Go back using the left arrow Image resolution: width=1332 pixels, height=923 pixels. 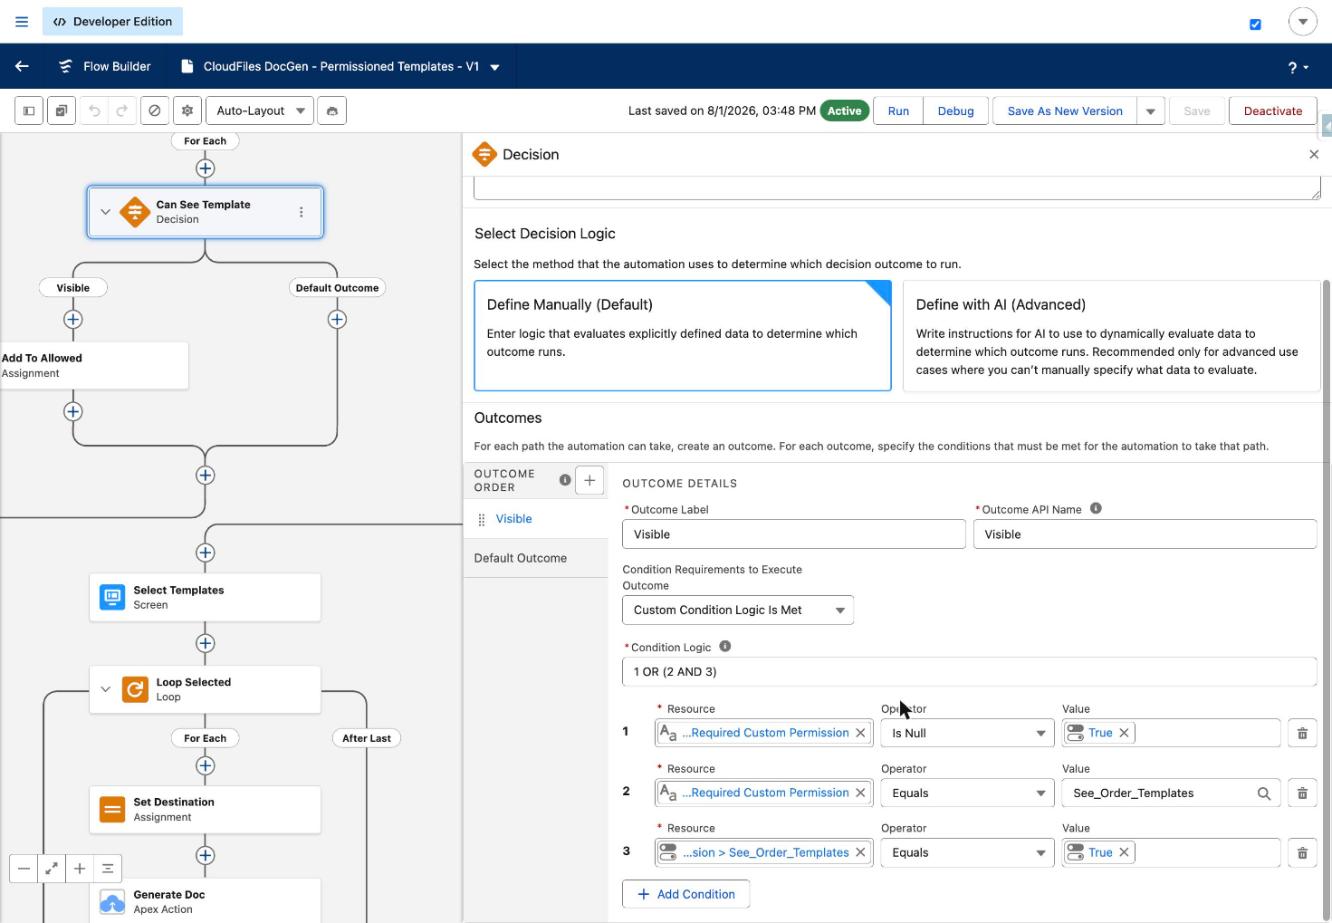tap(22, 66)
